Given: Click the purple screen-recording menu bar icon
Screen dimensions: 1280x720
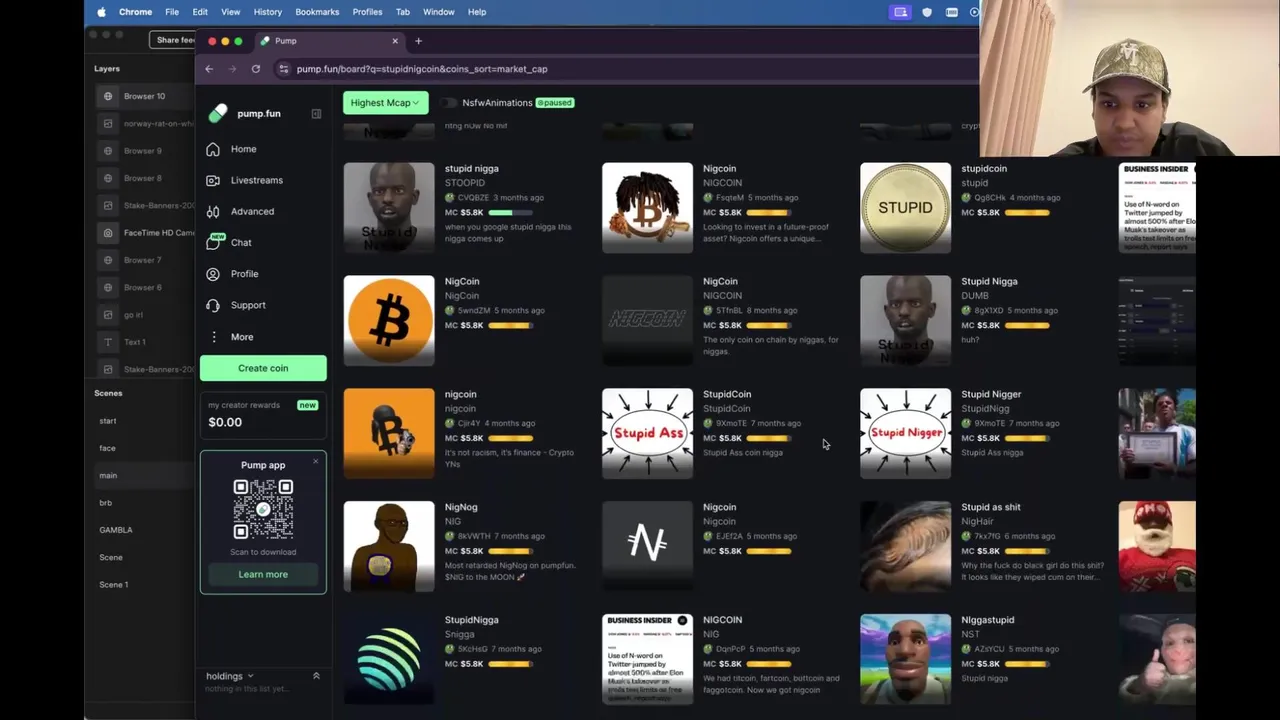Looking at the screenshot, I should pyautogui.click(x=901, y=12).
